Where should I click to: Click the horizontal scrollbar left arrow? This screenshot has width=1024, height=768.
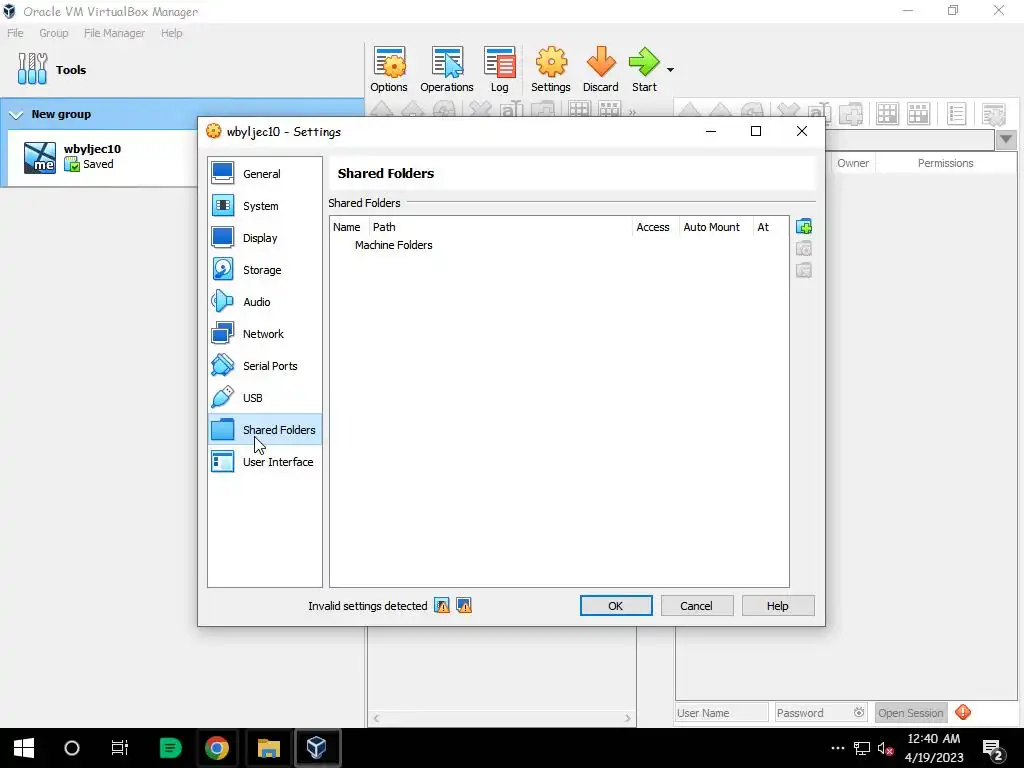click(376, 718)
